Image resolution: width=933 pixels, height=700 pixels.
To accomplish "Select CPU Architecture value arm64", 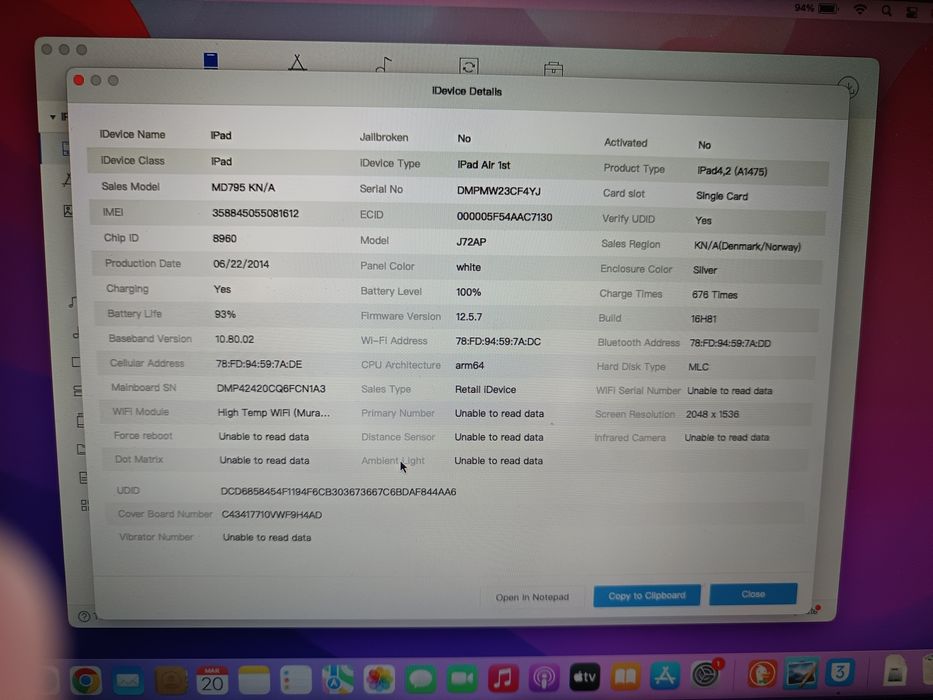I will [x=469, y=365].
